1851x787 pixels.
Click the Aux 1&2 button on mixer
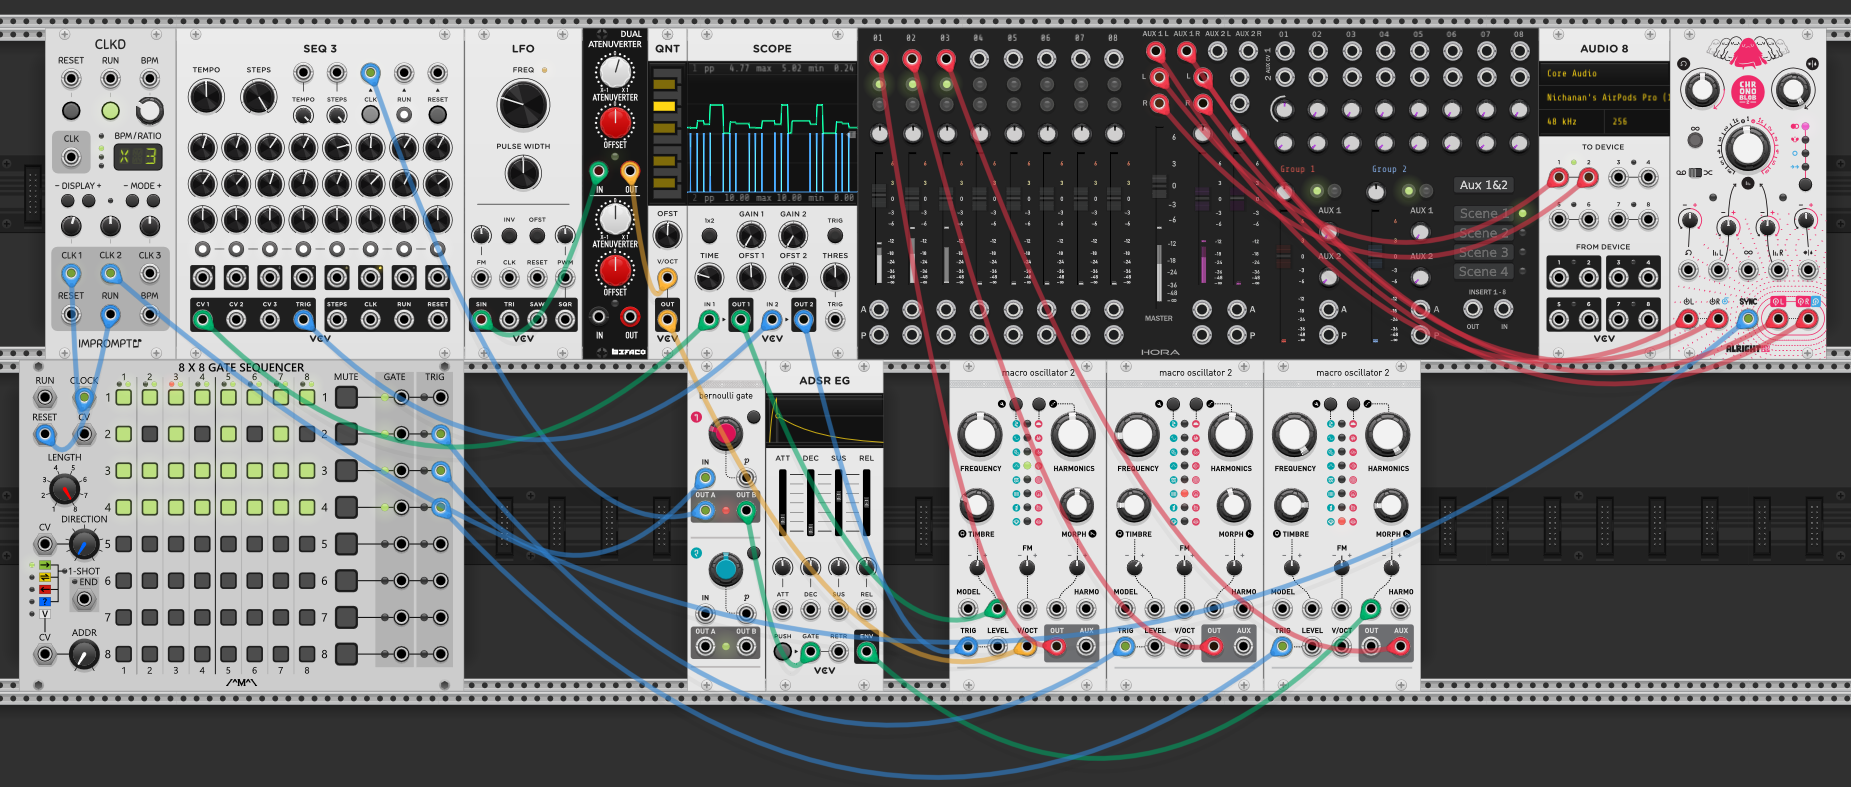(x=1483, y=185)
